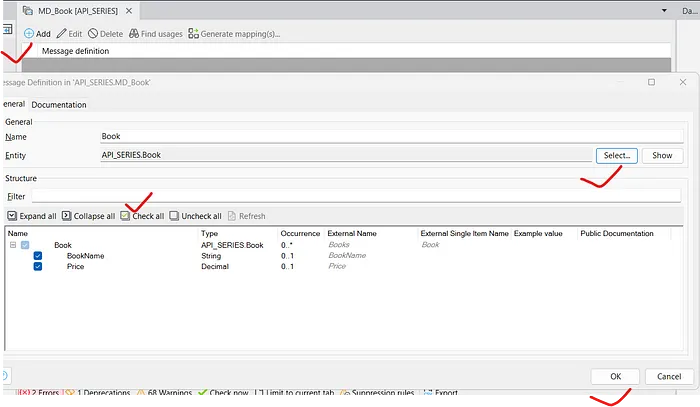Click the Edit pencil icon

62,34
